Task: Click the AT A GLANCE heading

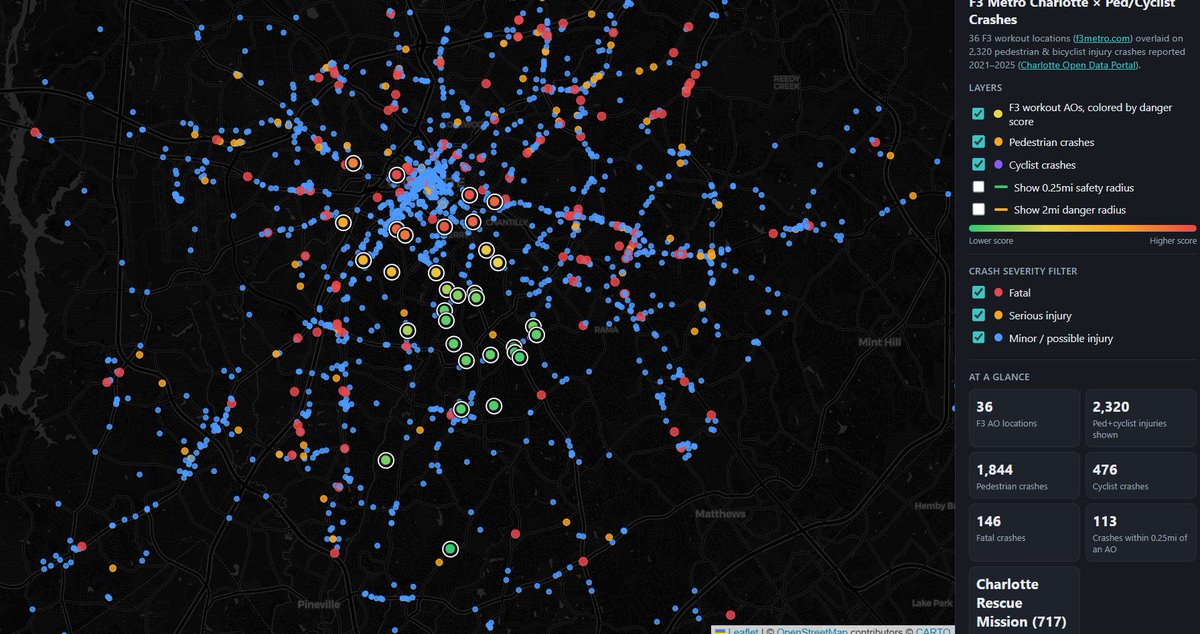Action: pos(999,377)
